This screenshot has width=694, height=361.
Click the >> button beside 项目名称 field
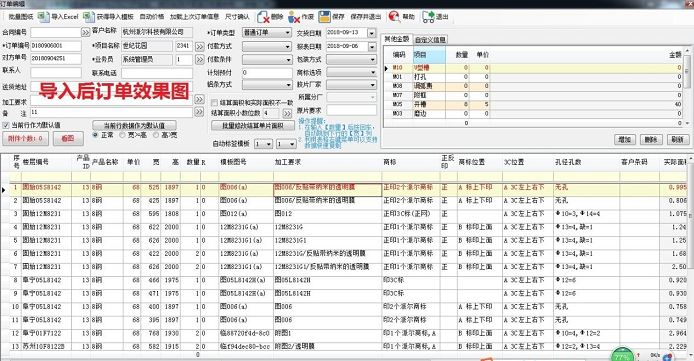200,46
